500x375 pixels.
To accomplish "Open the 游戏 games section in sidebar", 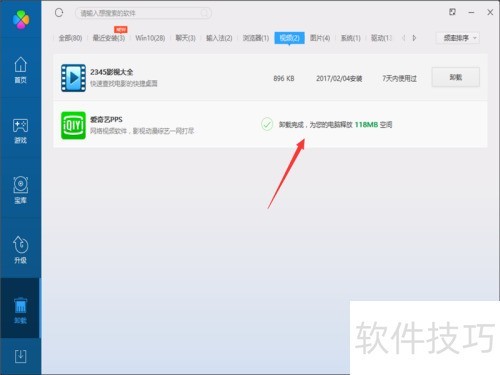I will [20, 131].
